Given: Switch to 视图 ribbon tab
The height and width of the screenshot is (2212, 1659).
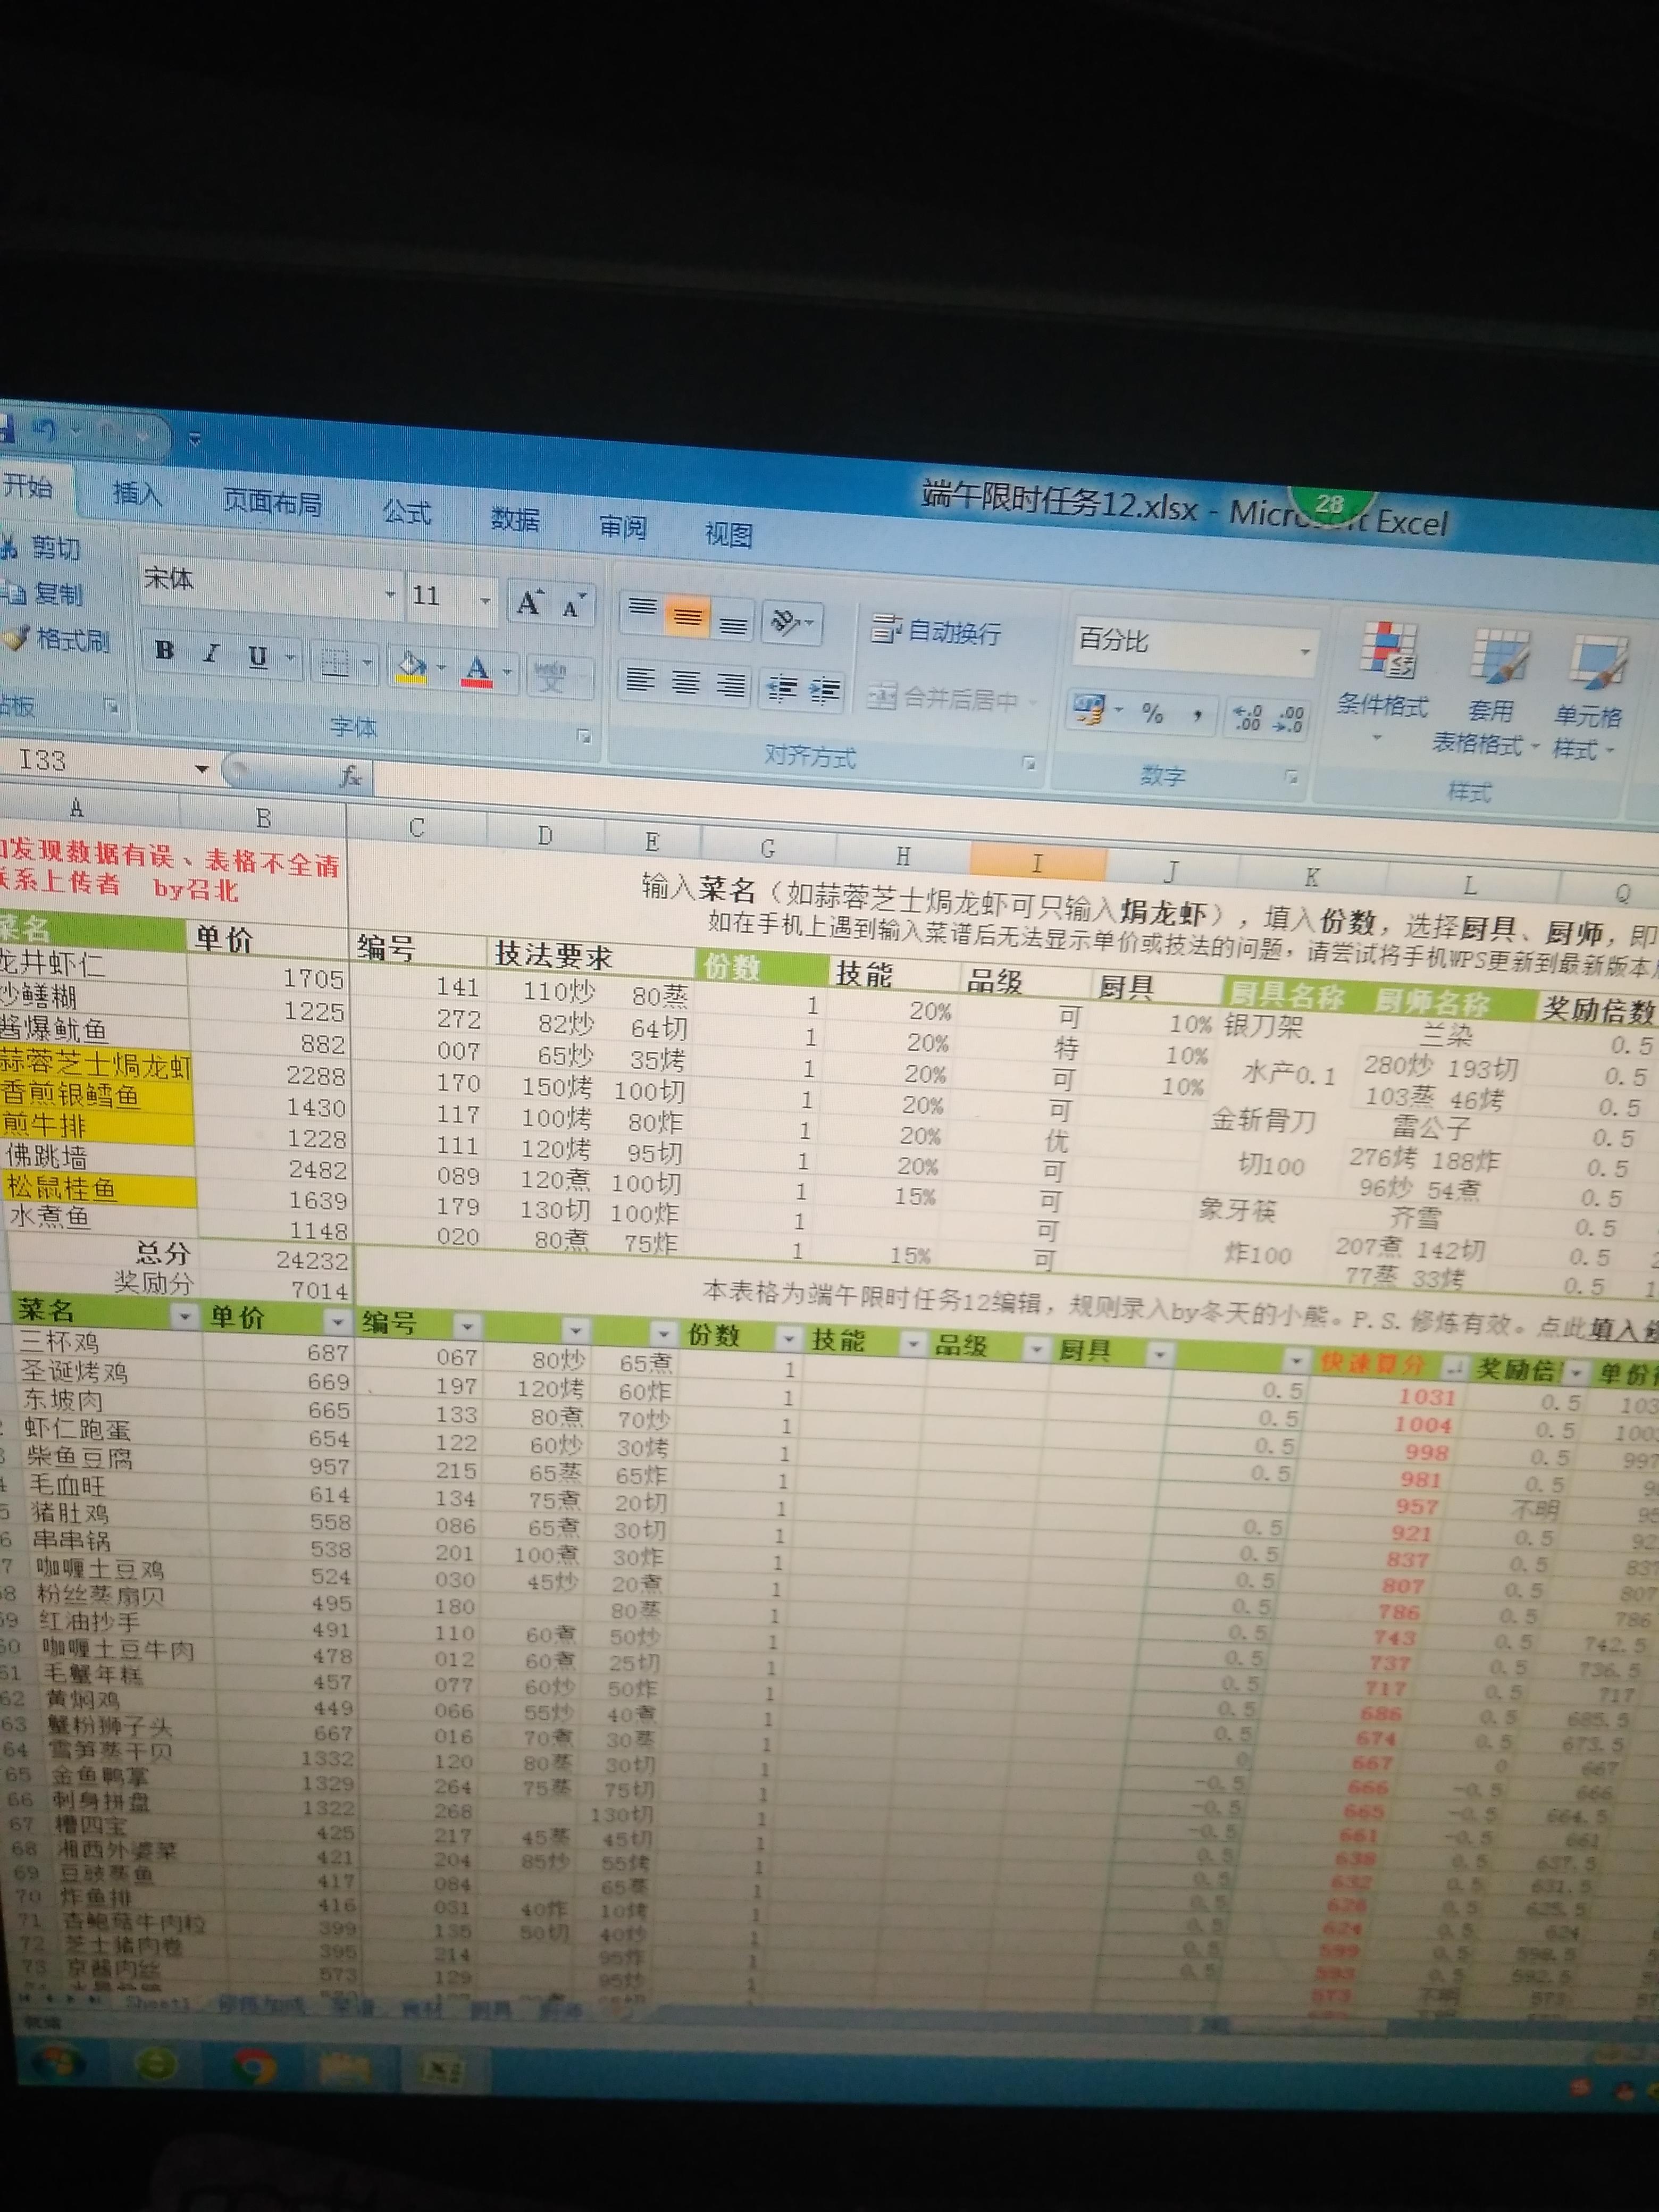Looking at the screenshot, I should pos(728,534).
